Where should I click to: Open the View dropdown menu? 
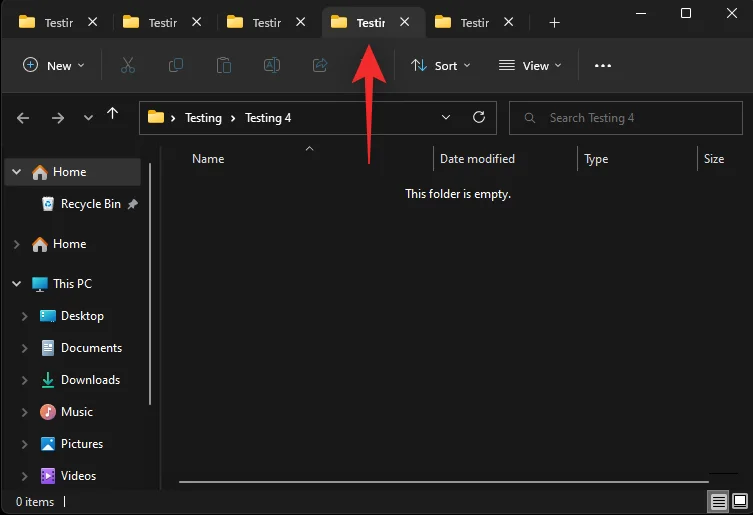pyautogui.click(x=530, y=65)
